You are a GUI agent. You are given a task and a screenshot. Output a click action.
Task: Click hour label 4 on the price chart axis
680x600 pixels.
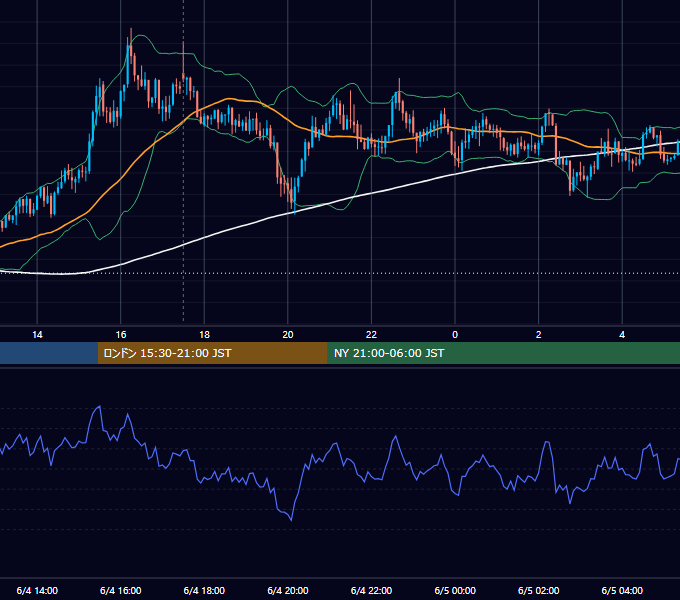[x=622, y=335]
